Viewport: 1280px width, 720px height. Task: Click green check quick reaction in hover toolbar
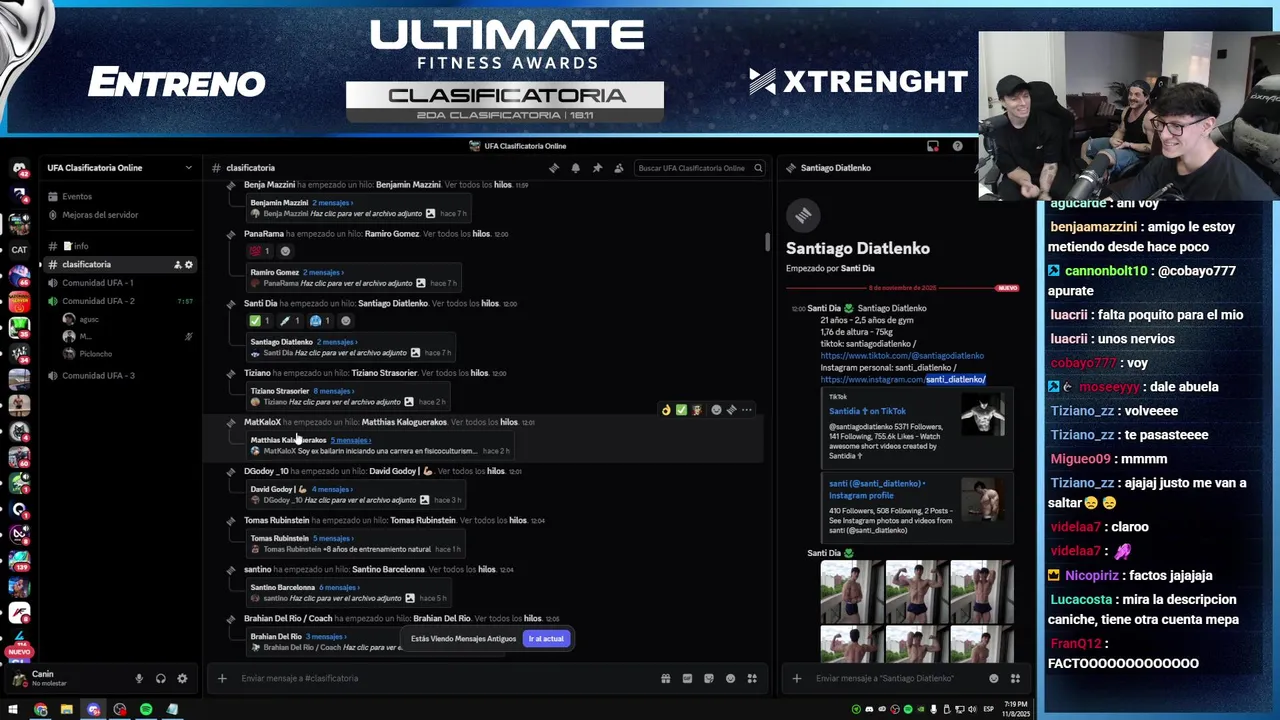(x=681, y=410)
